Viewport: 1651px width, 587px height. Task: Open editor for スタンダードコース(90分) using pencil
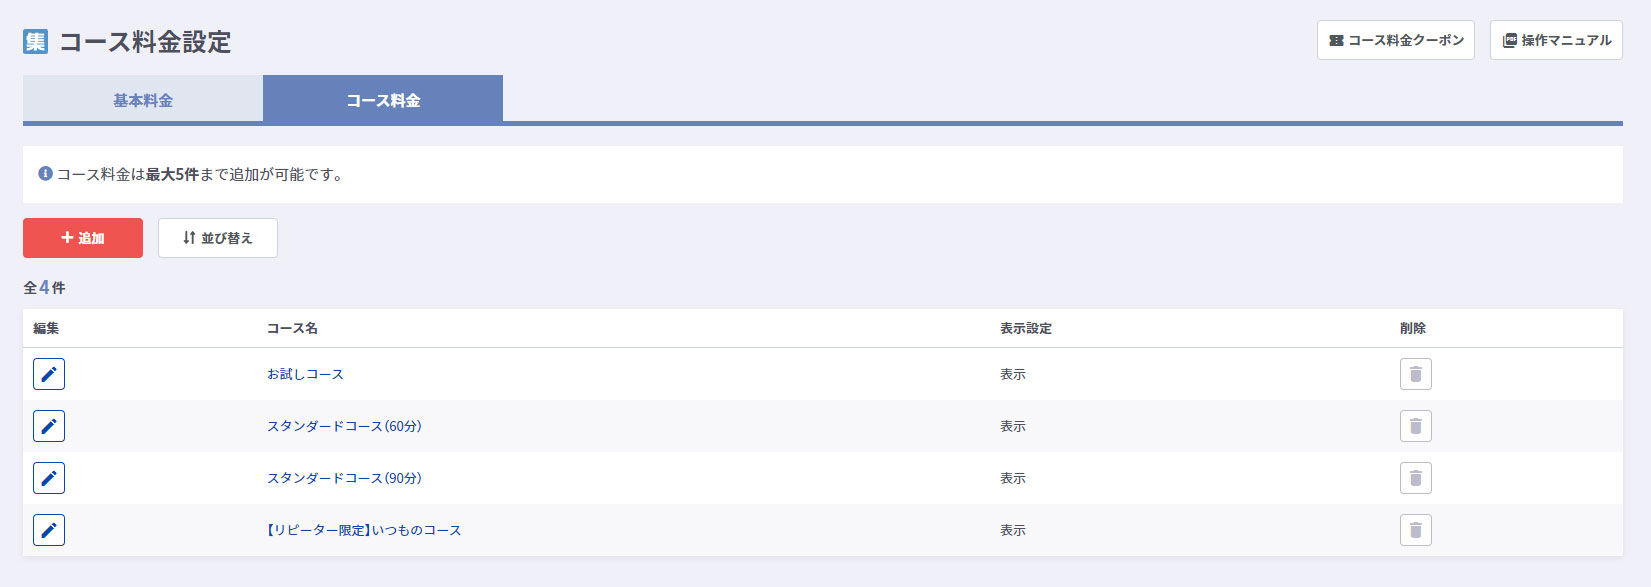coord(49,478)
